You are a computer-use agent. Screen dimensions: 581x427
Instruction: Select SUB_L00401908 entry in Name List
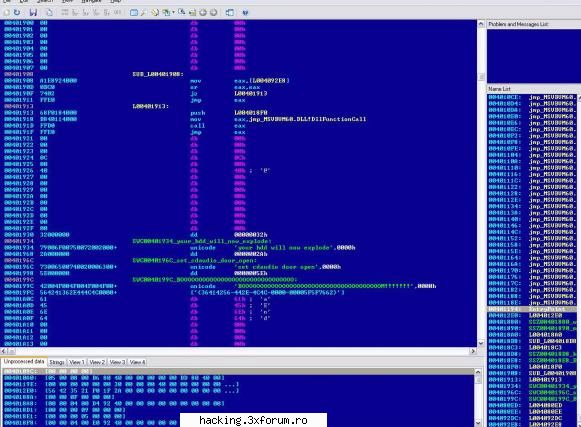(x=532, y=373)
